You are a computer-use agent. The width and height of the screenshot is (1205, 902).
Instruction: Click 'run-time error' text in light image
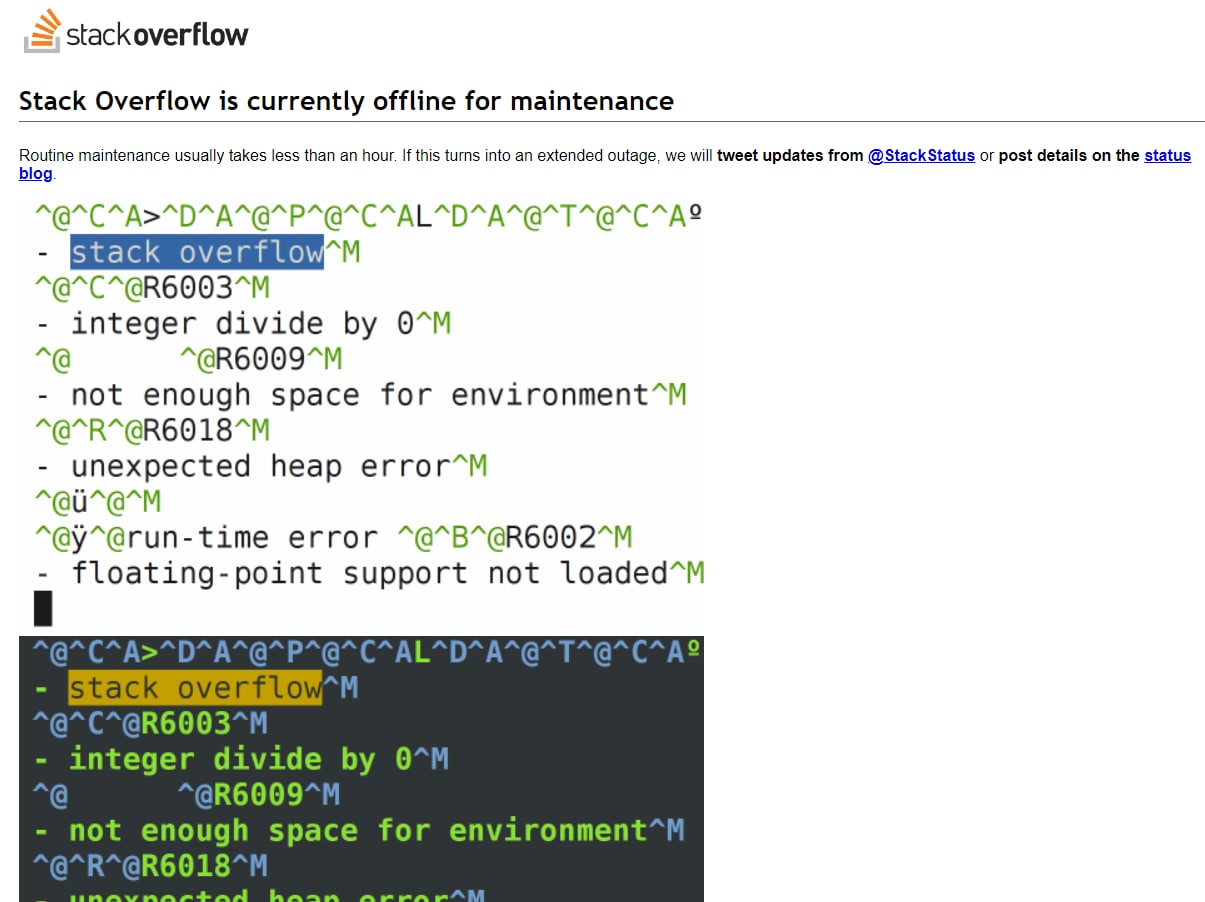click(x=251, y=538)
